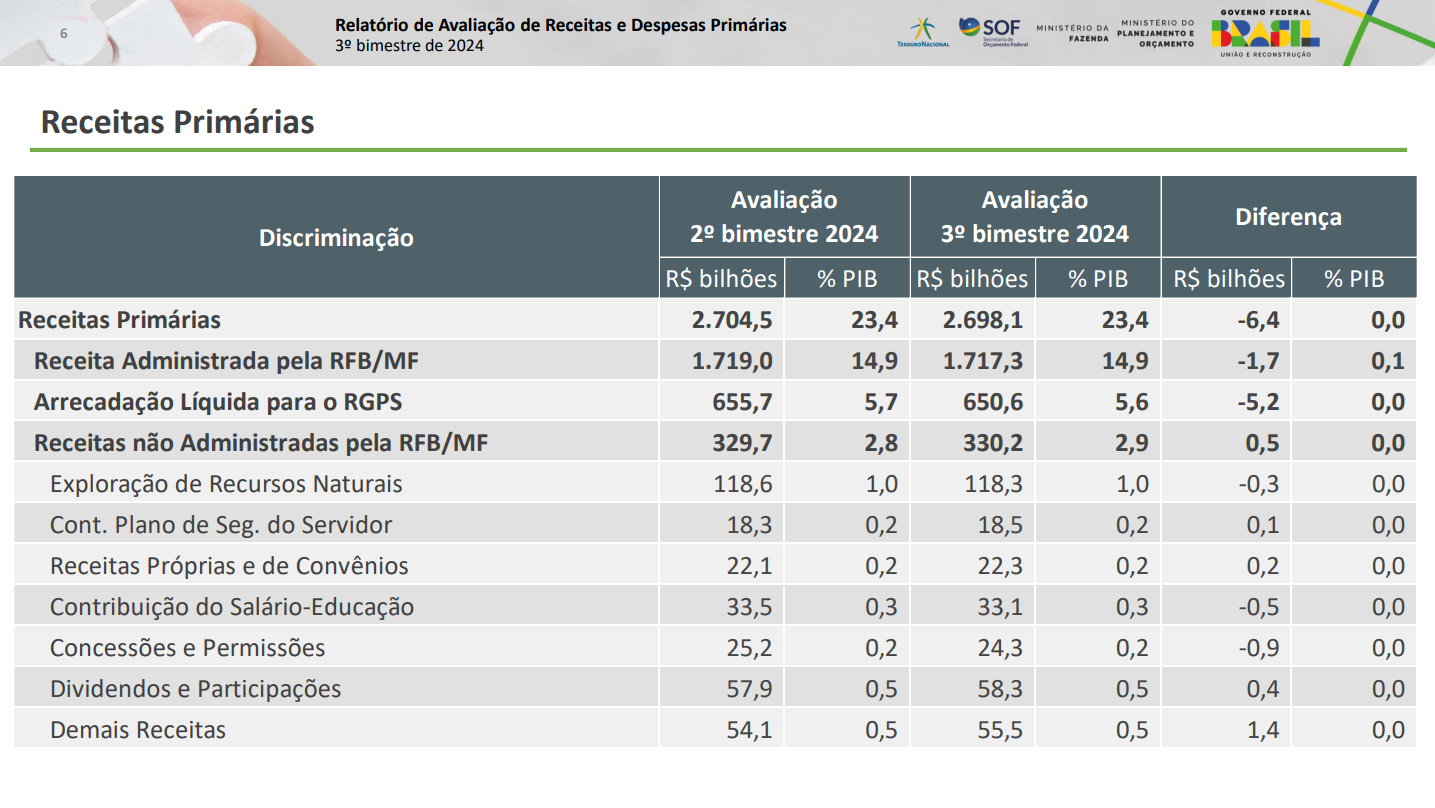Select the 'Avaliação 3º bimestre 2024' header
Viewport: 1435px width, 808px height.
(1035, 217)
